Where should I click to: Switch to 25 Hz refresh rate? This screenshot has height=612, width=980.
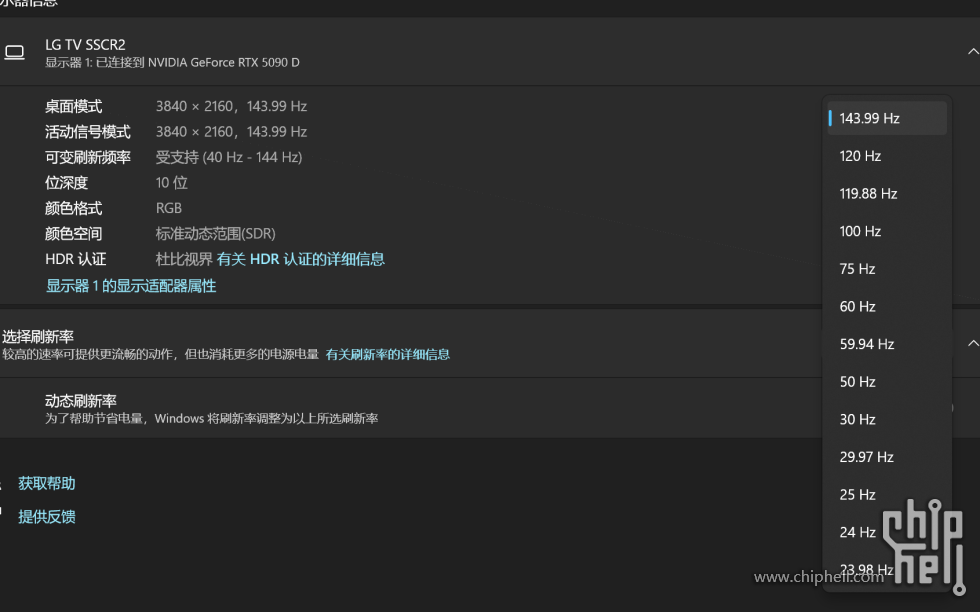[857, 495]
